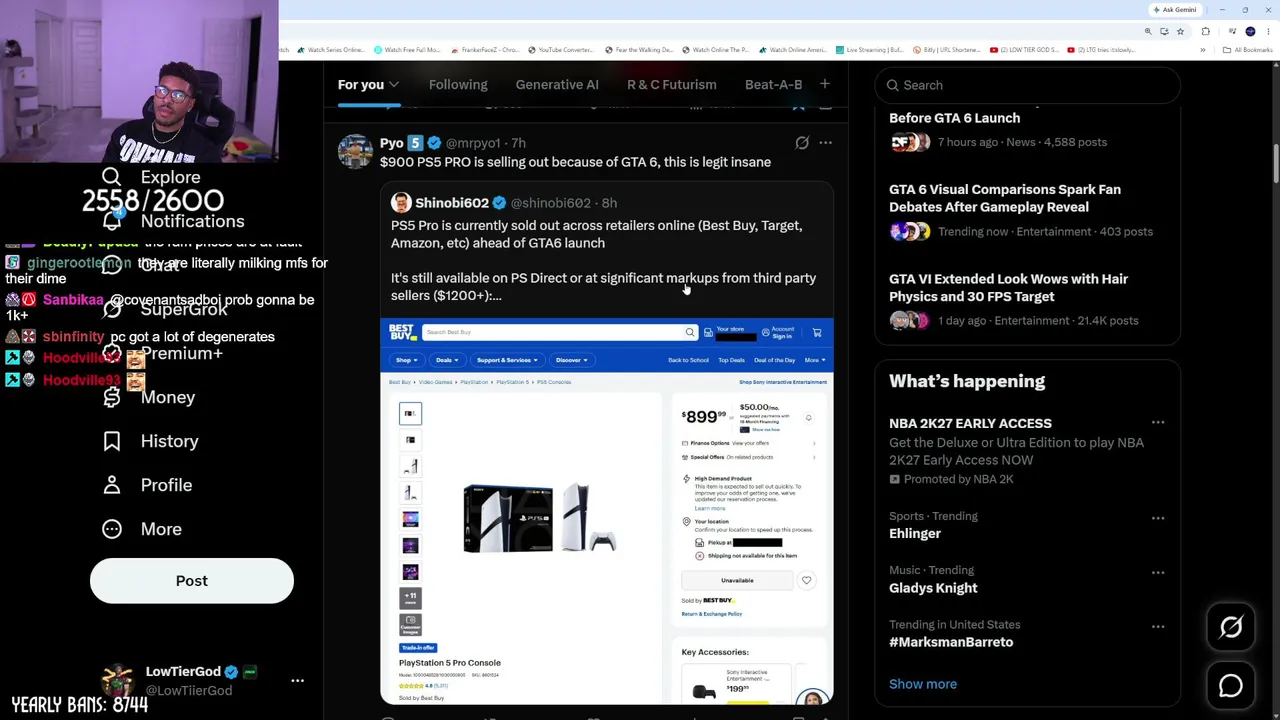Open more options for #MarksmanBarreto trend
Viewport: 1280px width, 720px height.
pos(1158,627)
